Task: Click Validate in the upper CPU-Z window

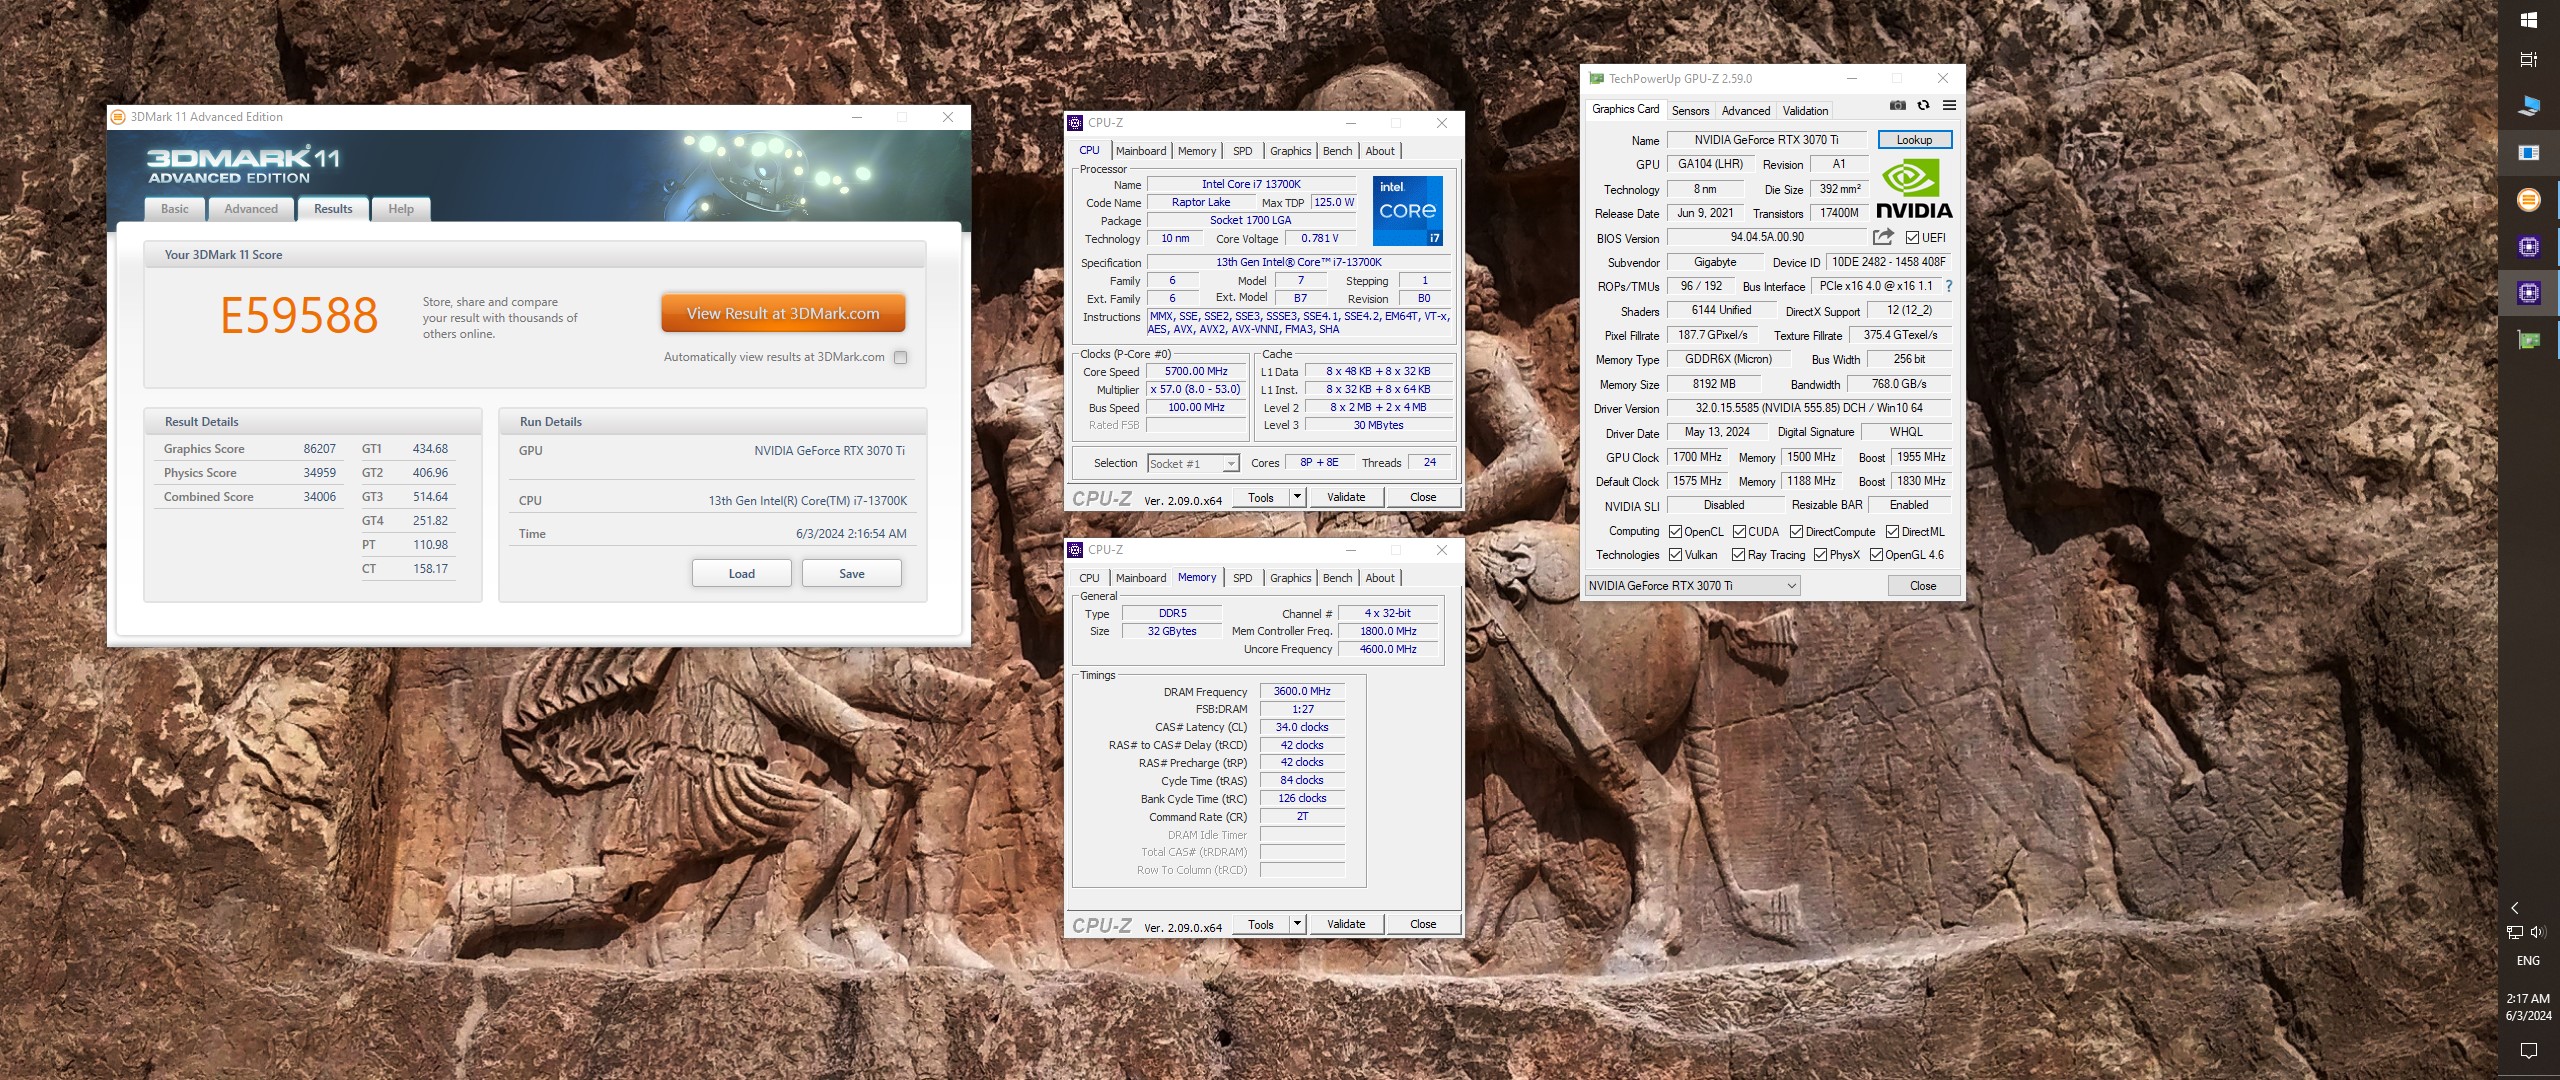Action: [x=1346, y=497]
